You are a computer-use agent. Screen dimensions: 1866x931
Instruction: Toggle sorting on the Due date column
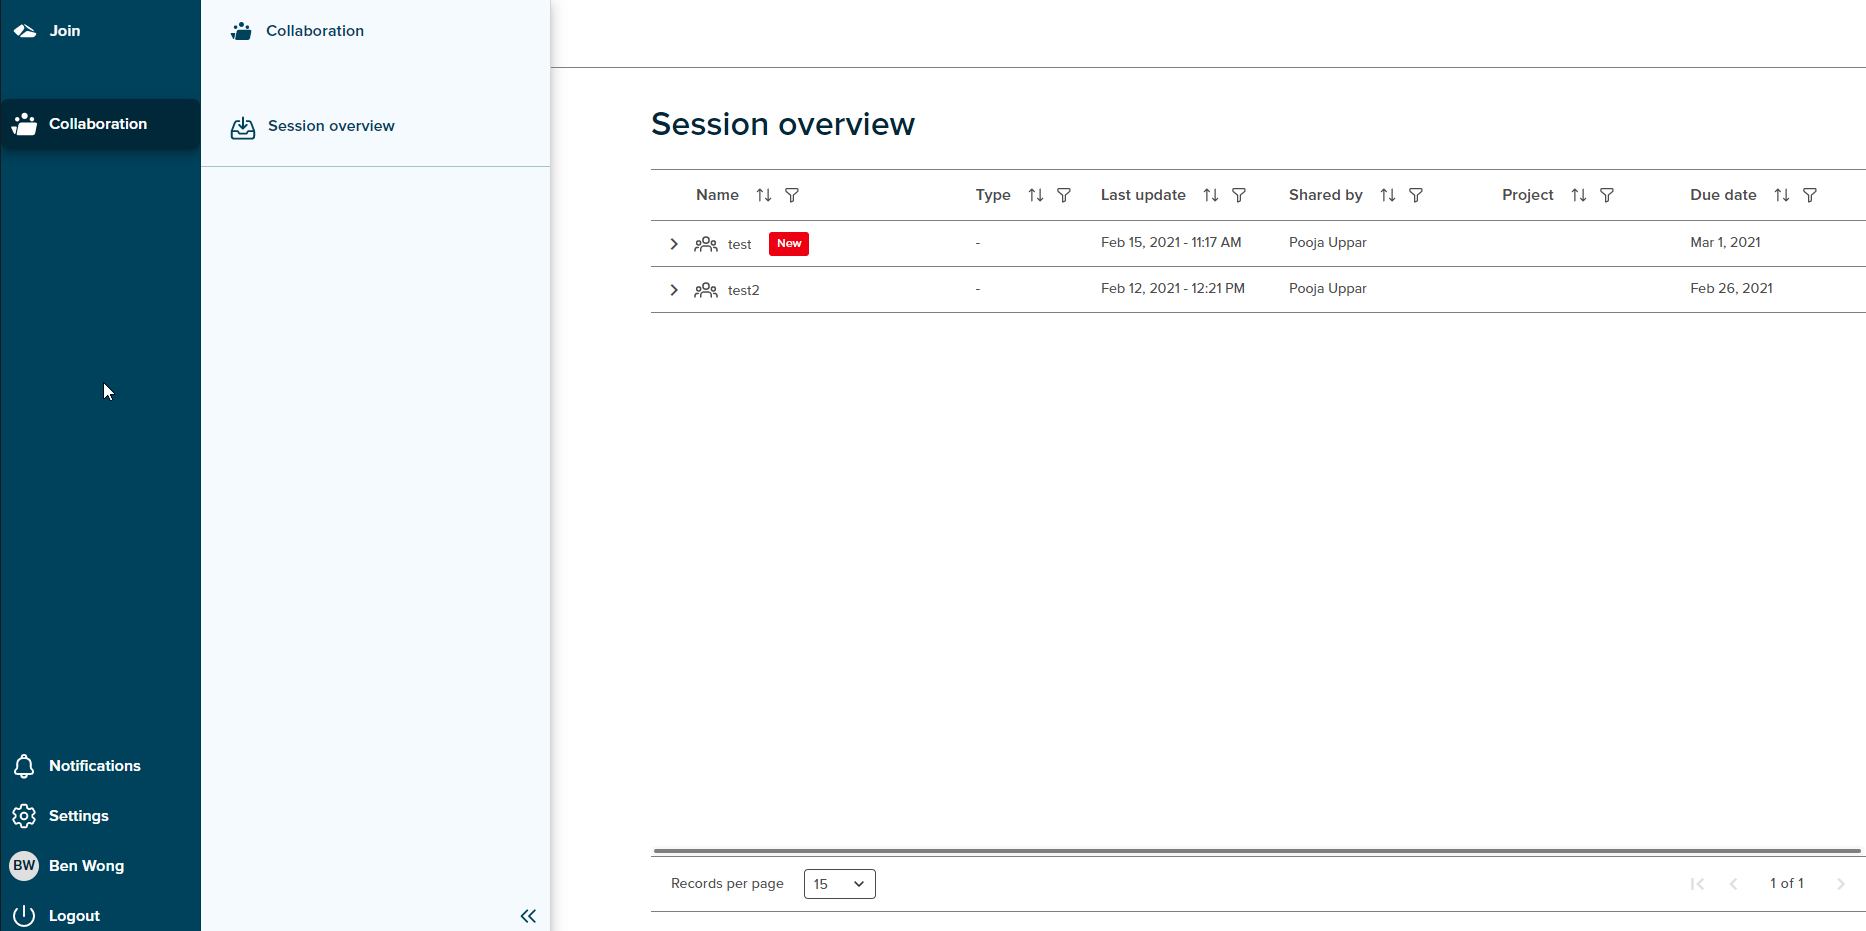click(1781, 195)
